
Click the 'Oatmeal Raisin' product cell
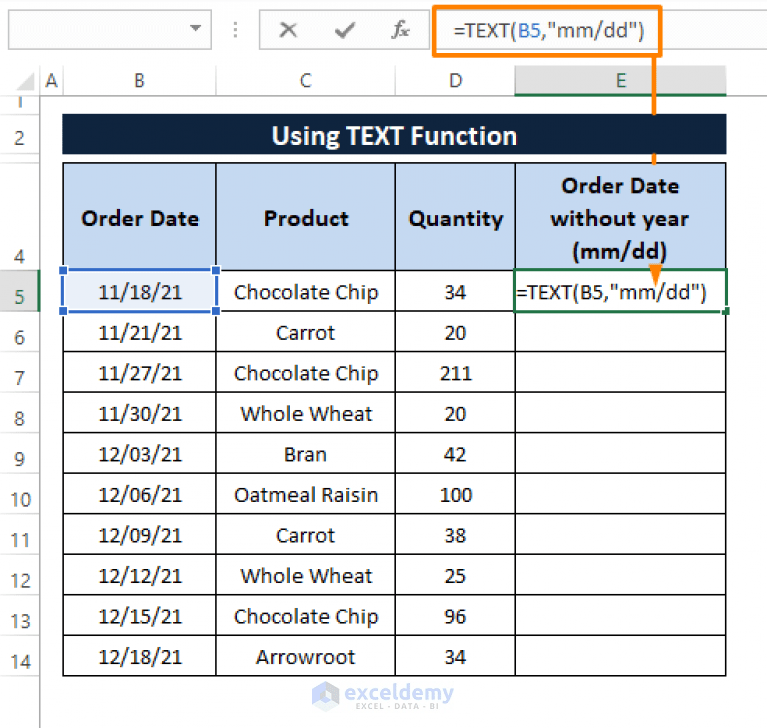[x=305, y=494]
